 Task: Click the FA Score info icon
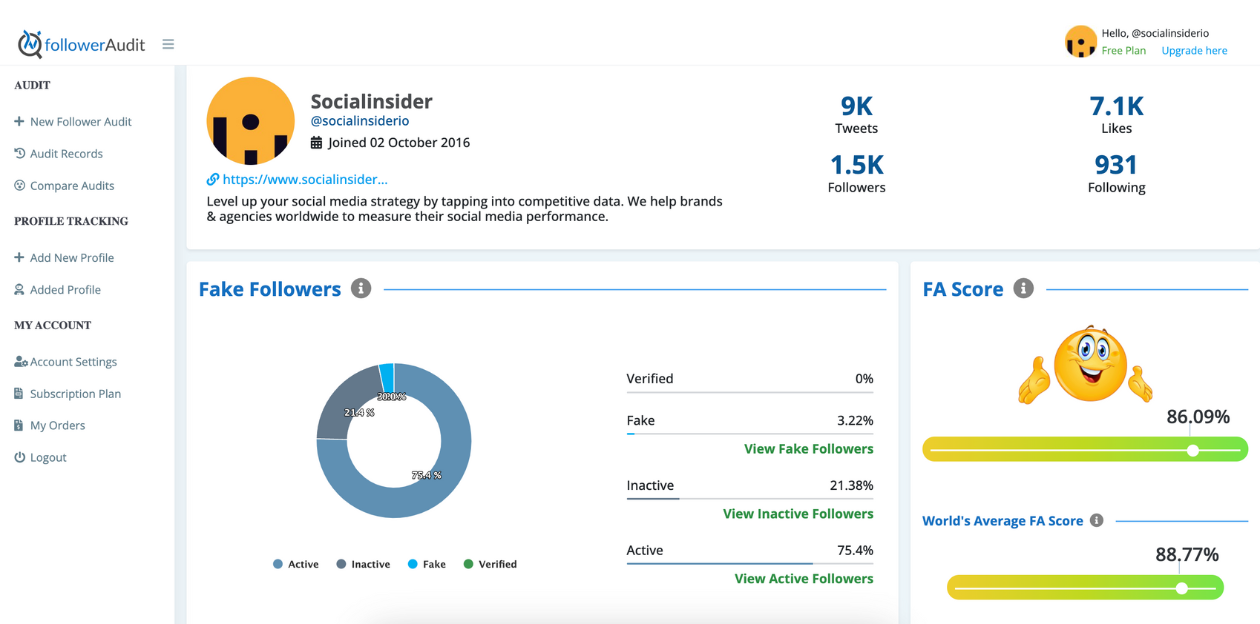pyautogui.click(x=1023, y=288)
